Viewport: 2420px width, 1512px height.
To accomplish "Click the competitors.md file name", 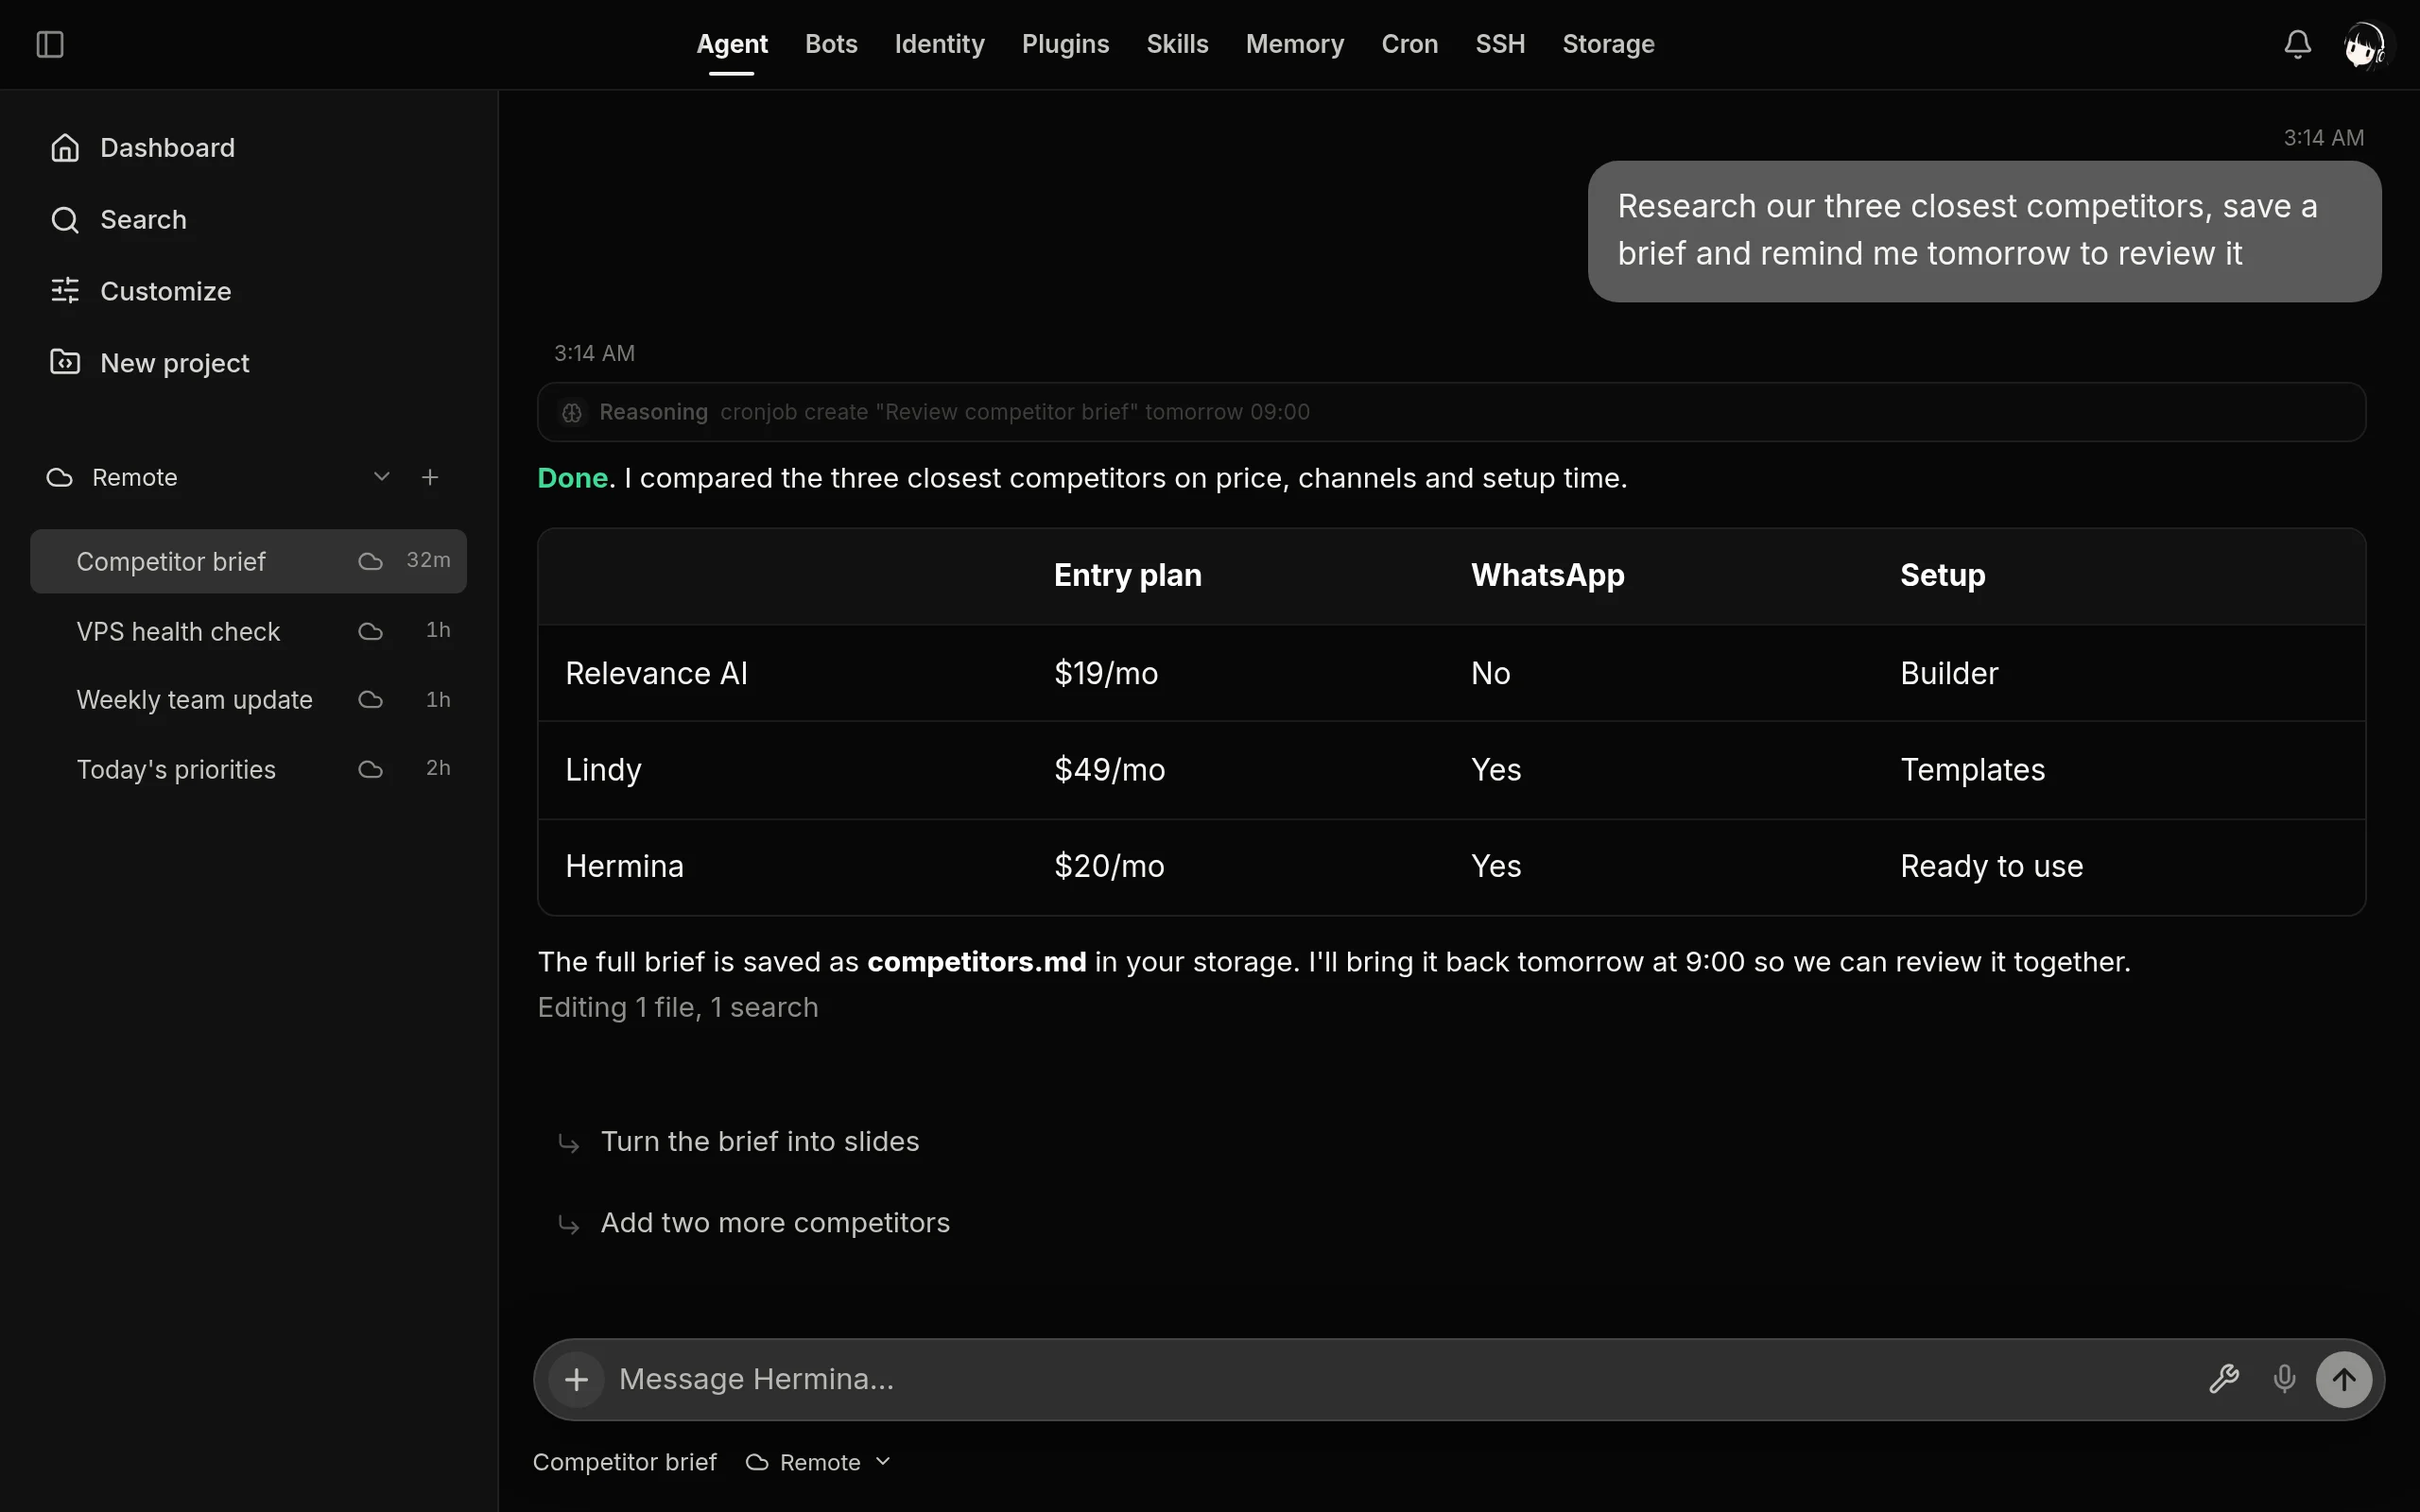I will [976, 962].
